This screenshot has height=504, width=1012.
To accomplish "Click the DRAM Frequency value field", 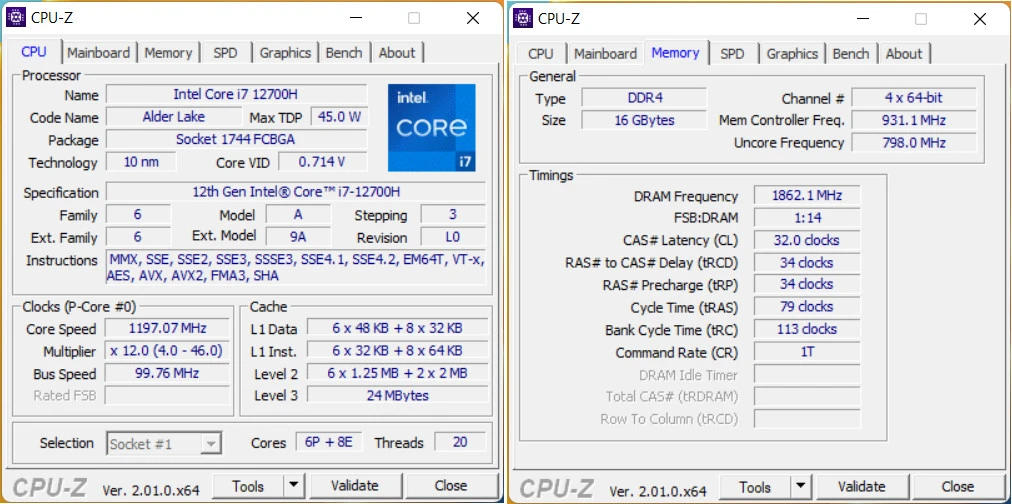I will coord(805,196).
